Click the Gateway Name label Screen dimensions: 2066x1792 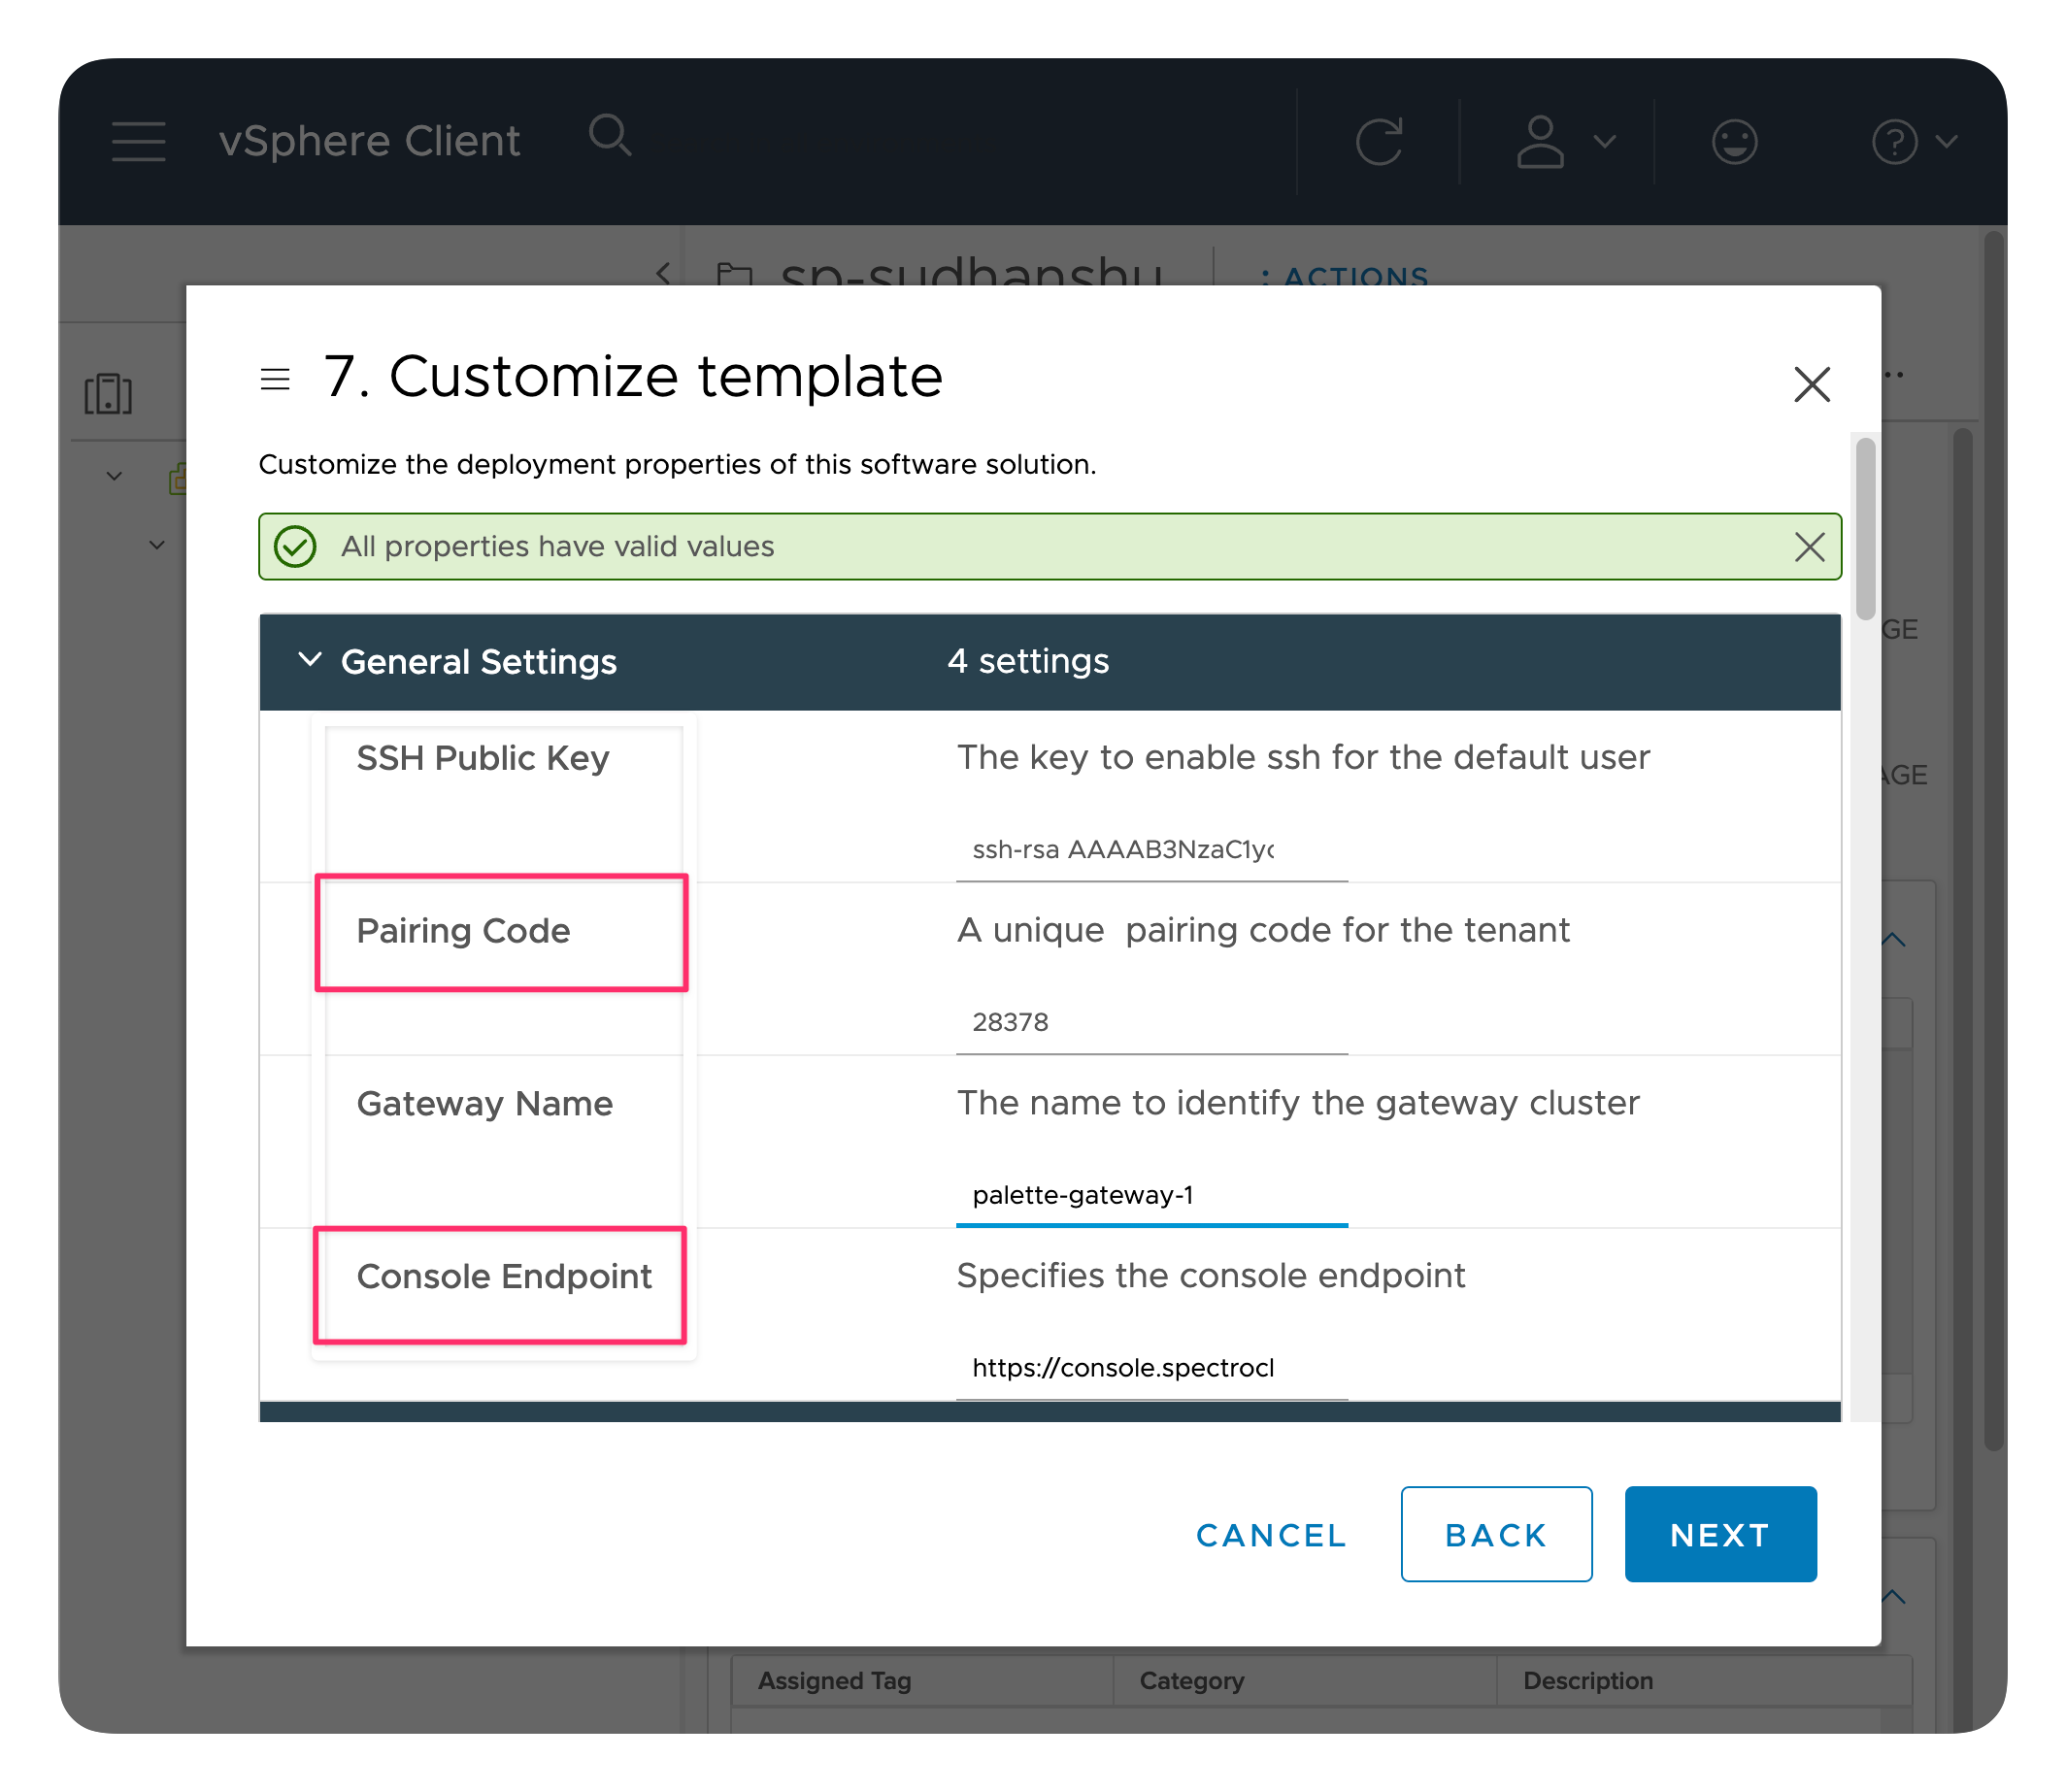[484, 1104]
